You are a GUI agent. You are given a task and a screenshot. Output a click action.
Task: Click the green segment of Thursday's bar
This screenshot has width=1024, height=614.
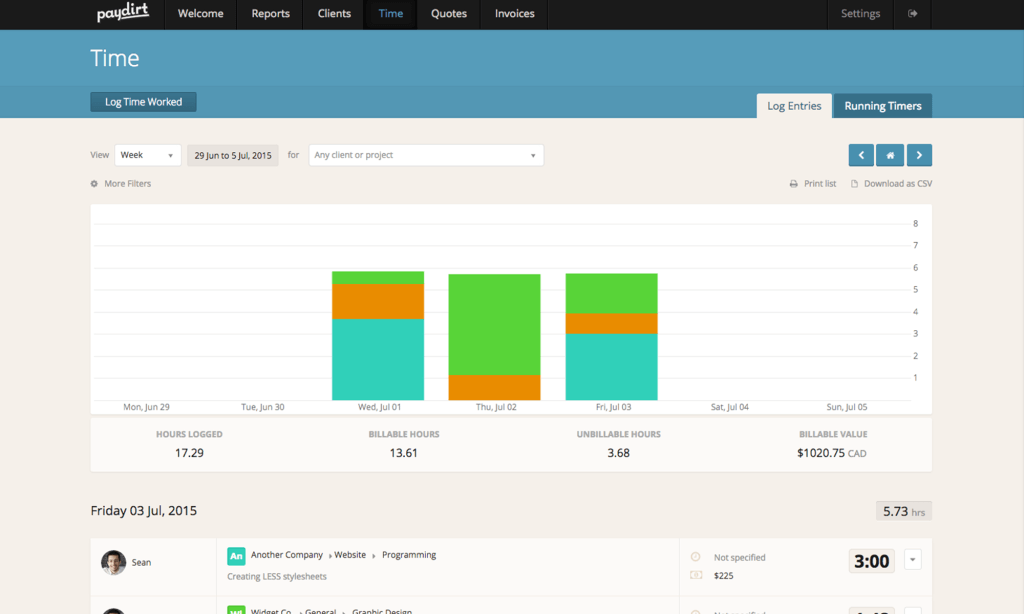[494, 324]
